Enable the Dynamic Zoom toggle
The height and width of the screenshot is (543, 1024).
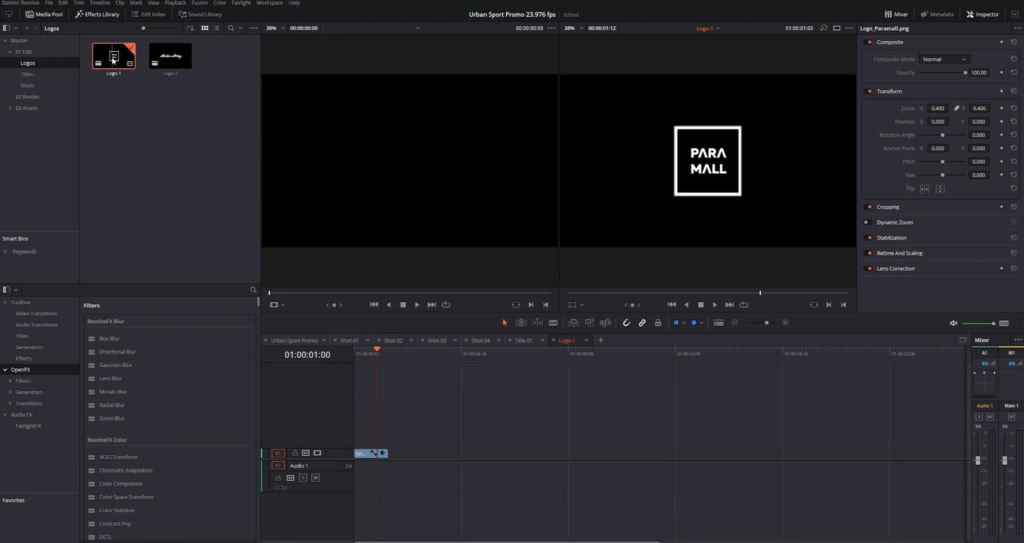868,222
